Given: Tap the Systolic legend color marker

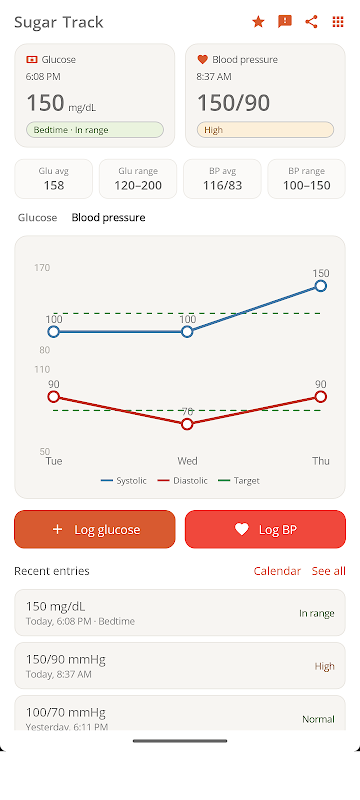Looking at the screenshot, I should pos(107,481).
